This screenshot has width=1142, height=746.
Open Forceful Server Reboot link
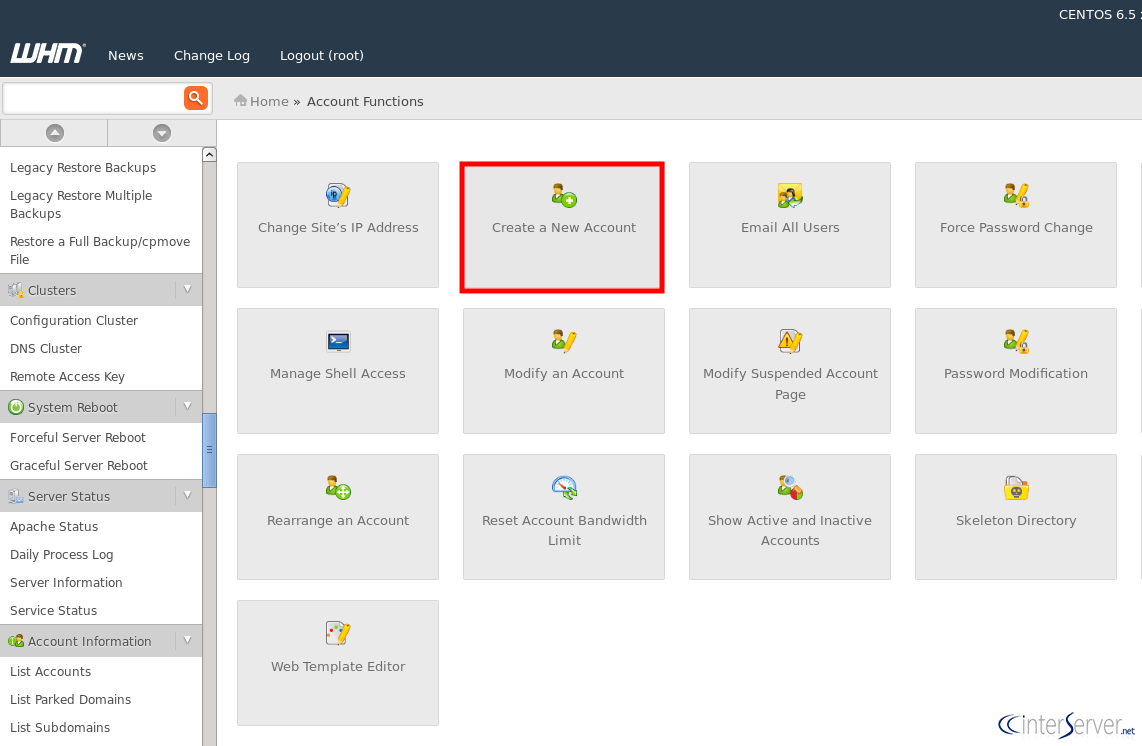pos(78,437)
